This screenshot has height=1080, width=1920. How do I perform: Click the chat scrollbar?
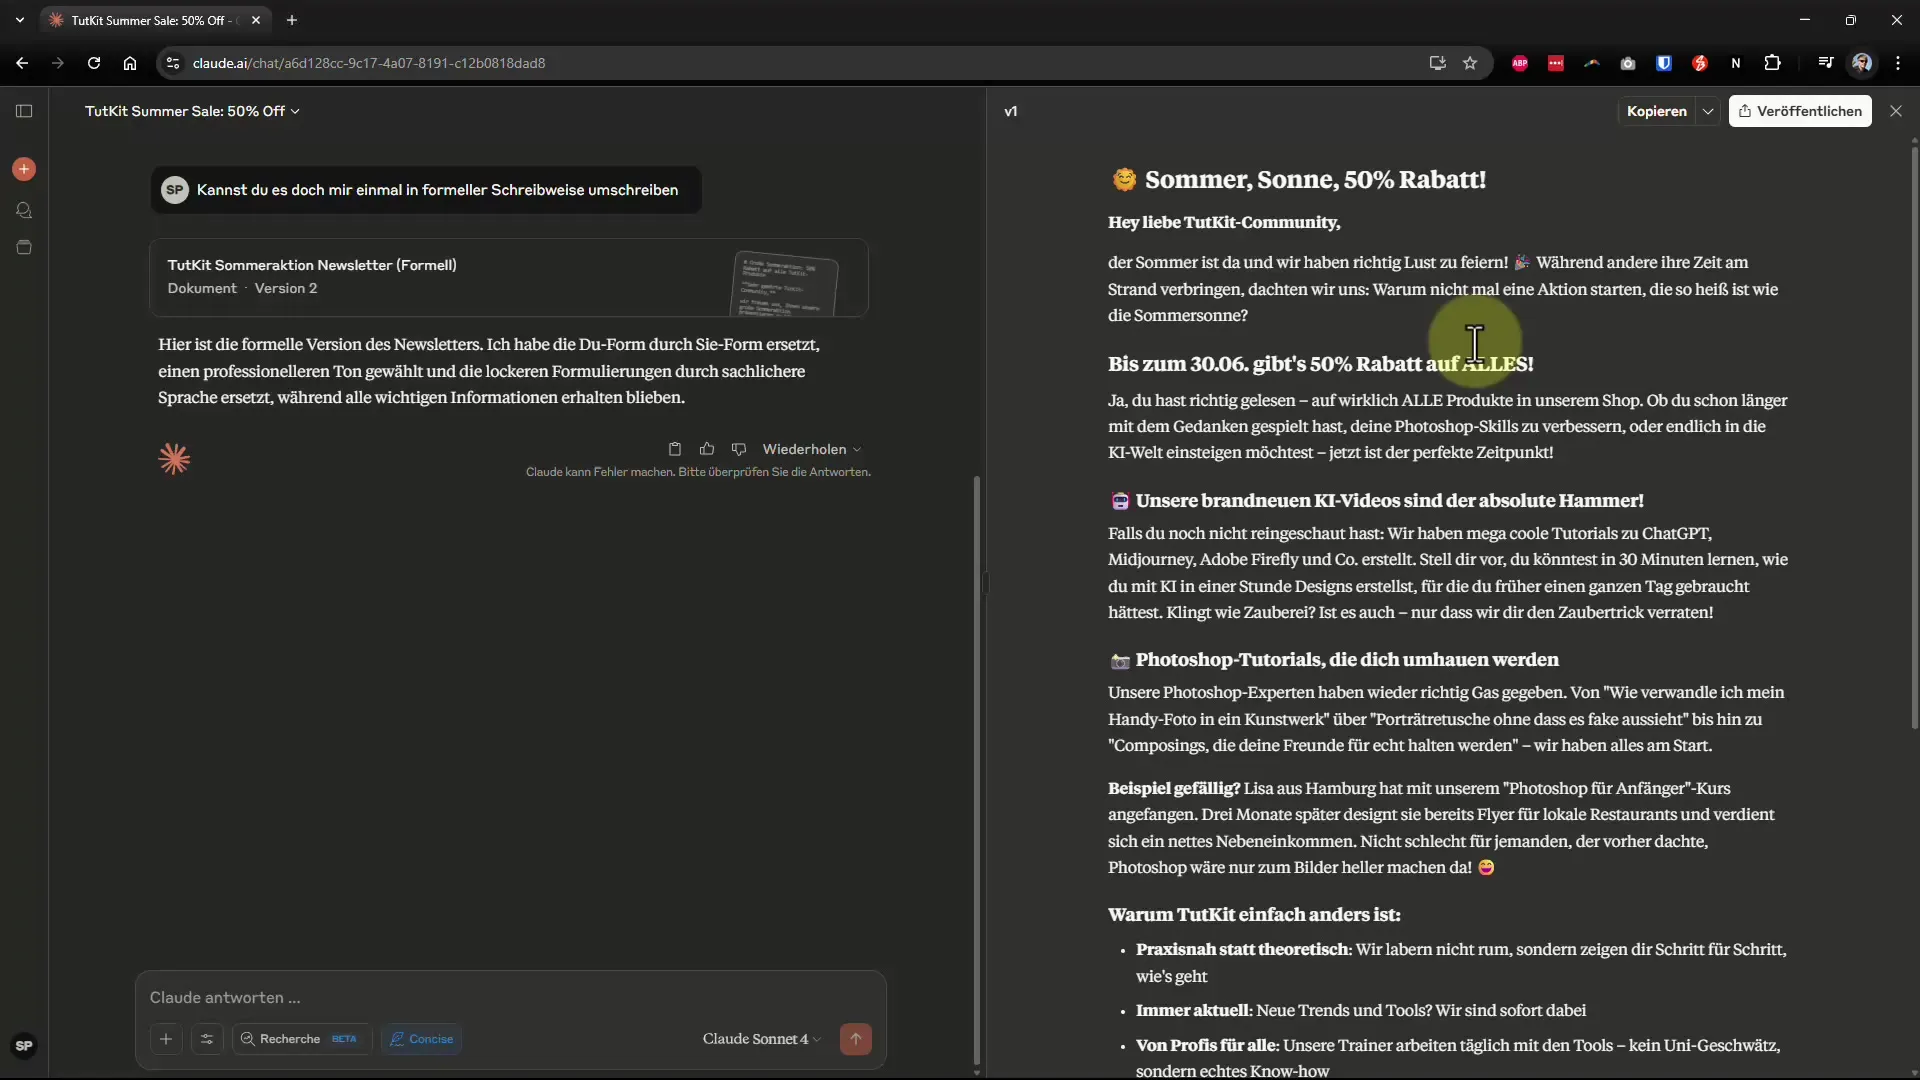click(977, 770)
